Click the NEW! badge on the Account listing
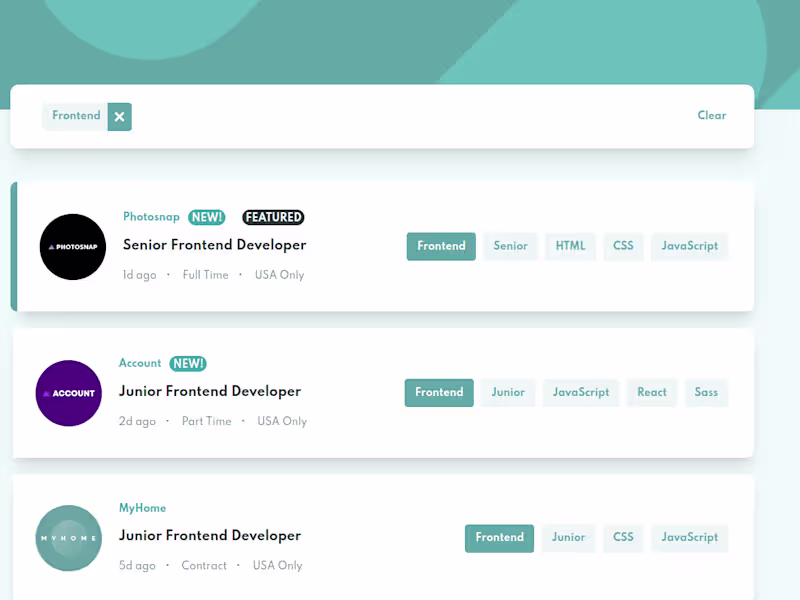This screenshot has height=600, width=800. point(188,363)
